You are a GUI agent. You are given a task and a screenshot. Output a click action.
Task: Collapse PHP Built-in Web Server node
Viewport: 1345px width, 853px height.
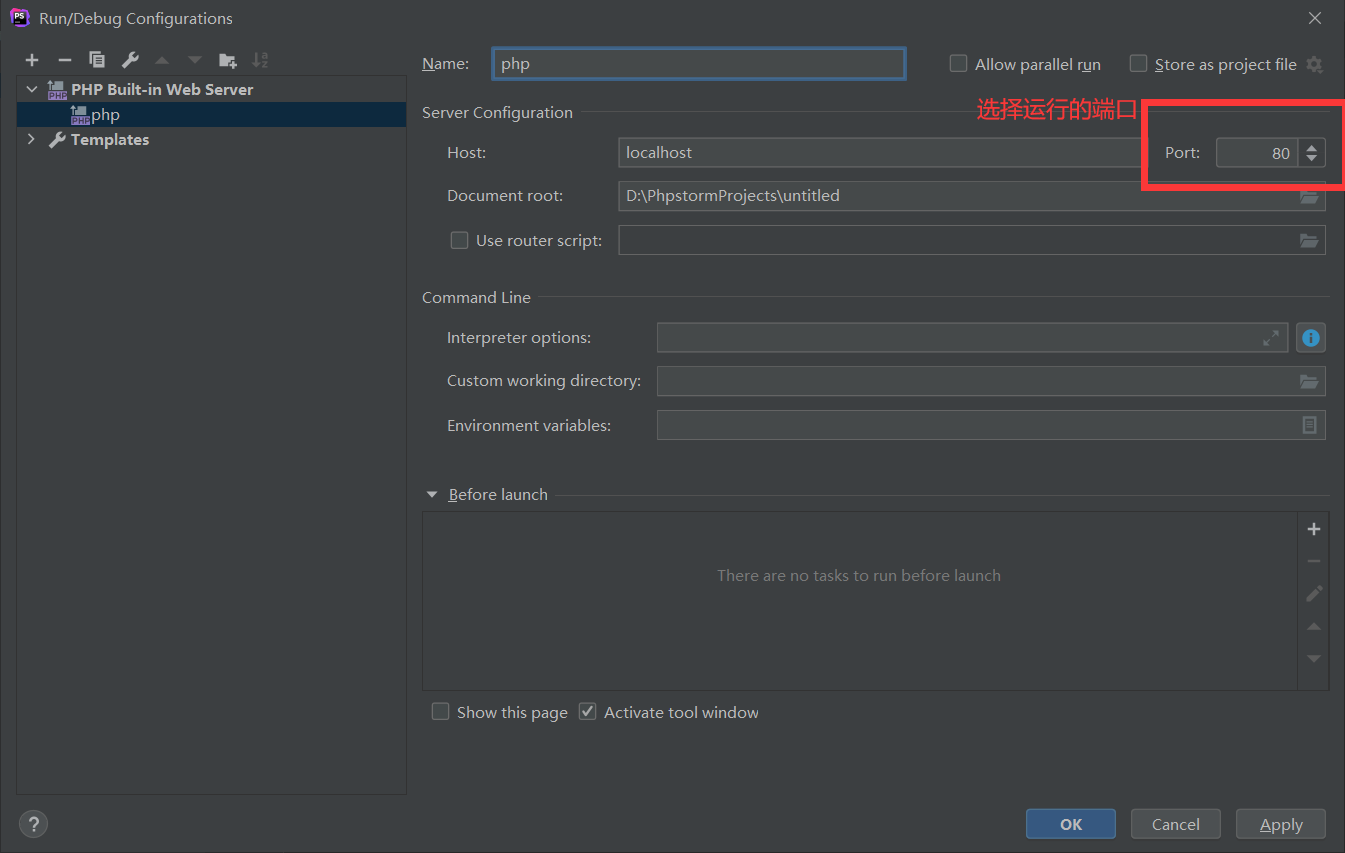31,90
